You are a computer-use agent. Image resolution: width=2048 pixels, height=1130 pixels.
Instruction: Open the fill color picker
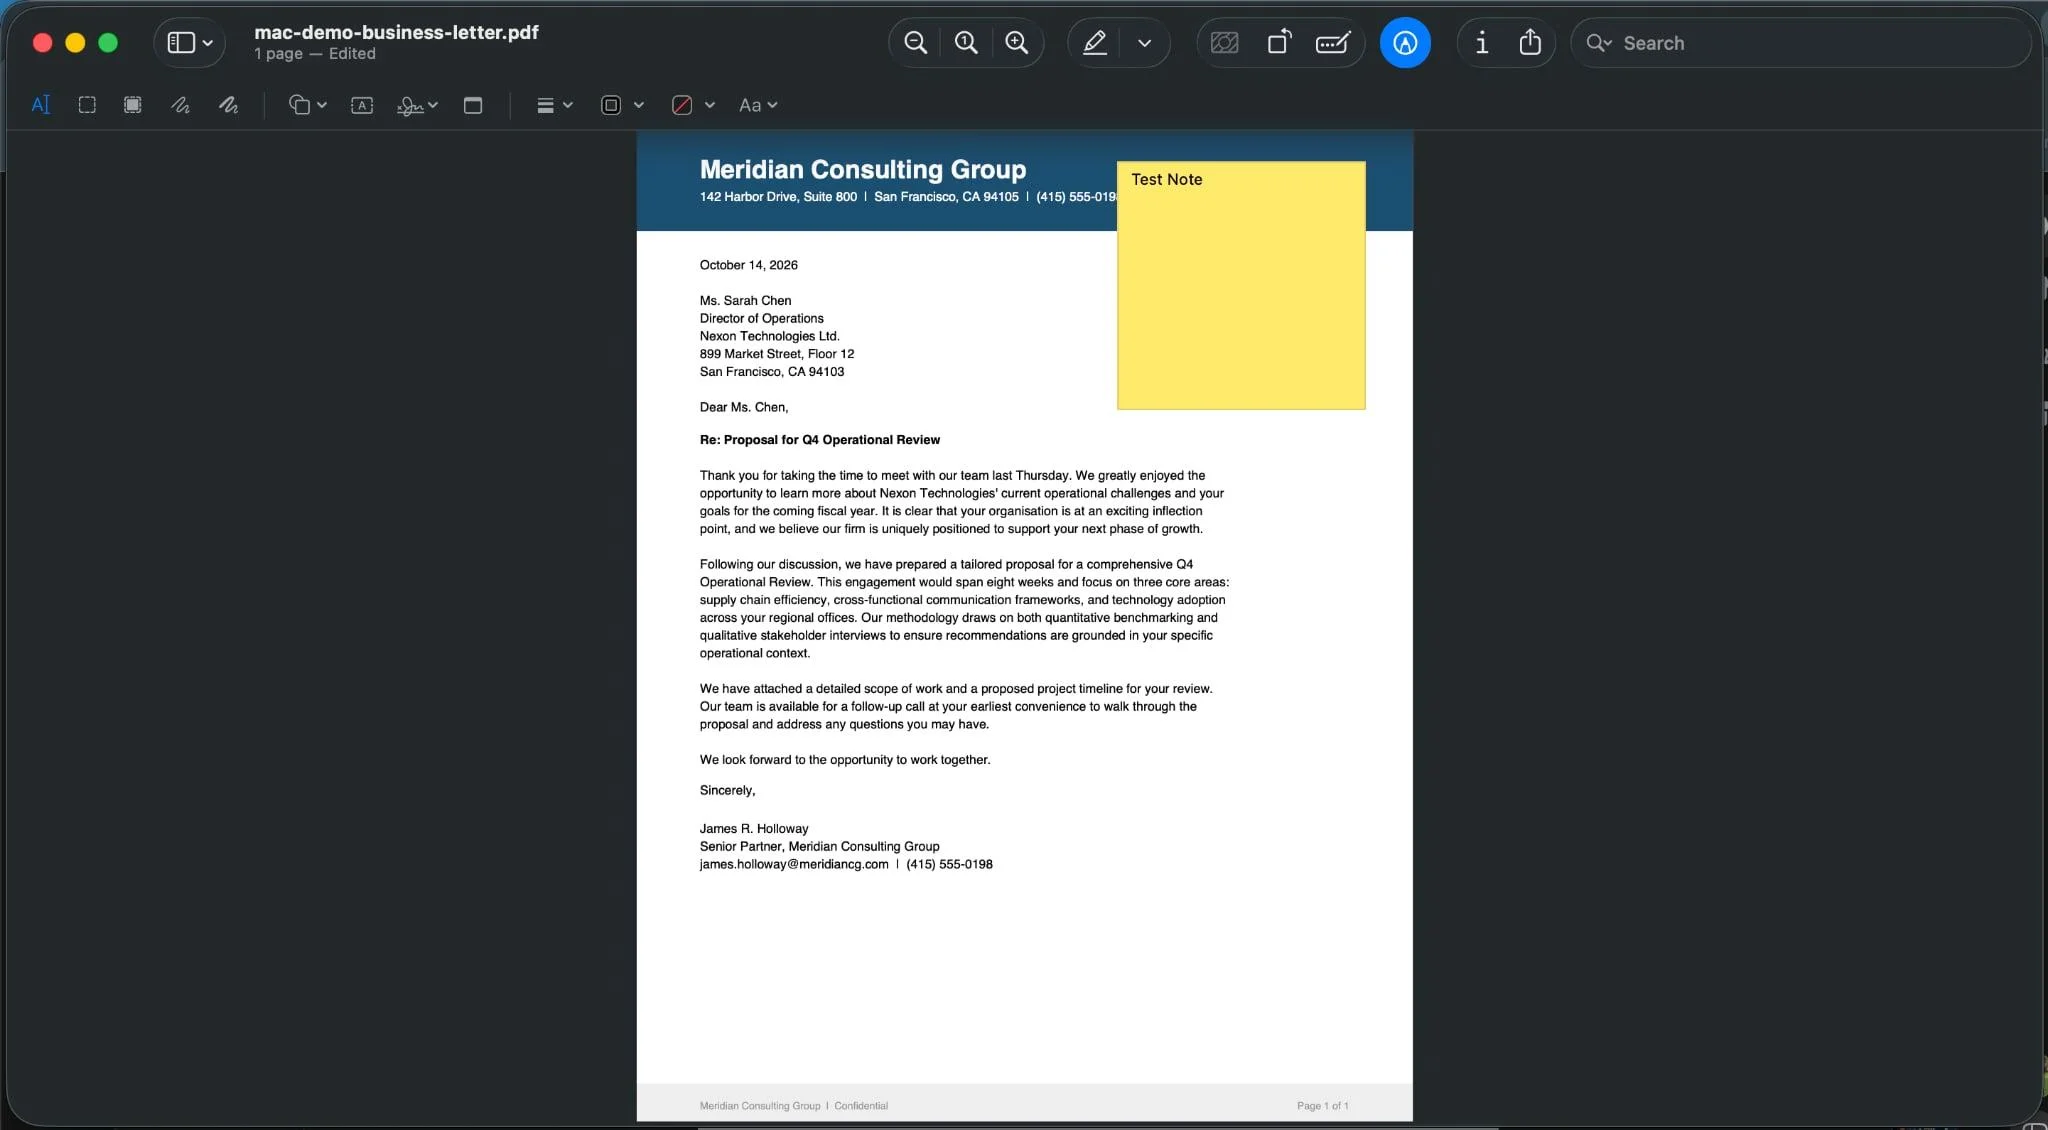click(682, 105)
